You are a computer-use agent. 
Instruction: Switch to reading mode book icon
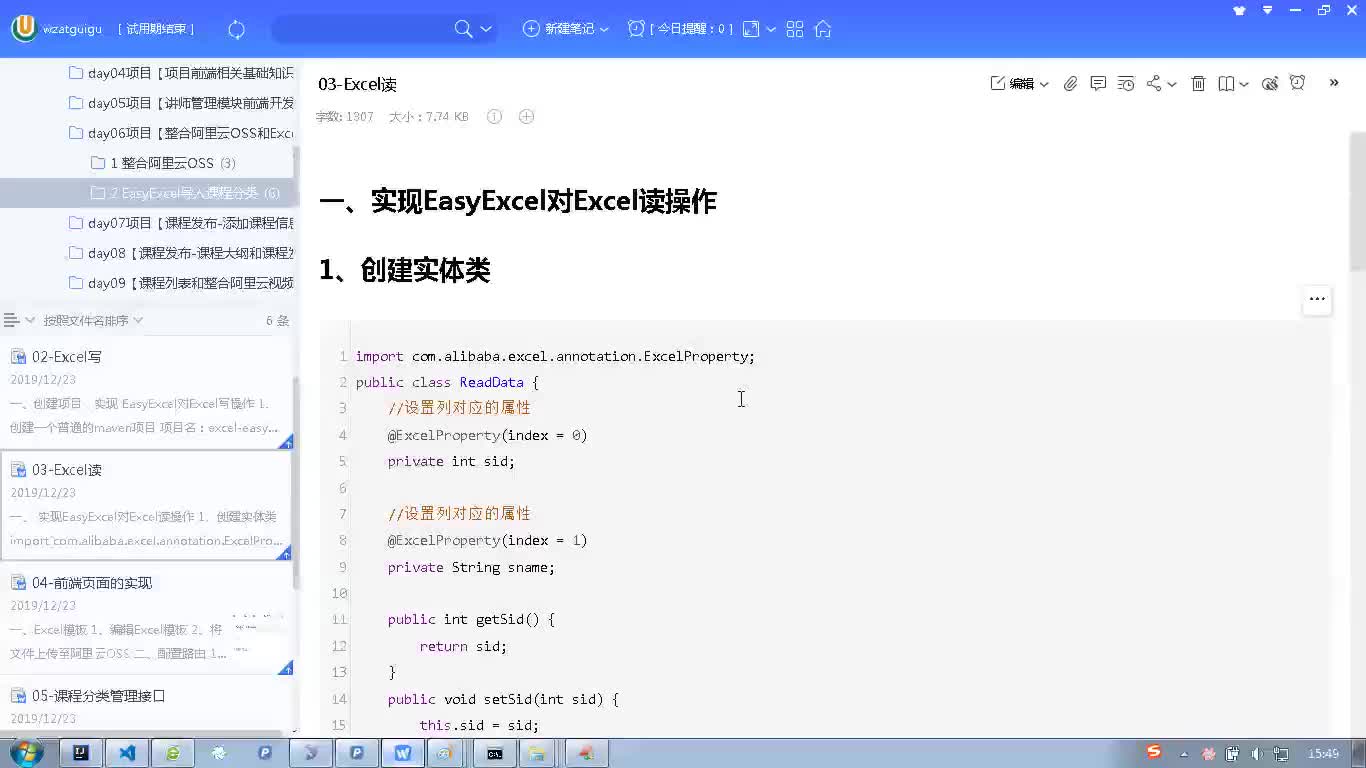(1226, 83)
